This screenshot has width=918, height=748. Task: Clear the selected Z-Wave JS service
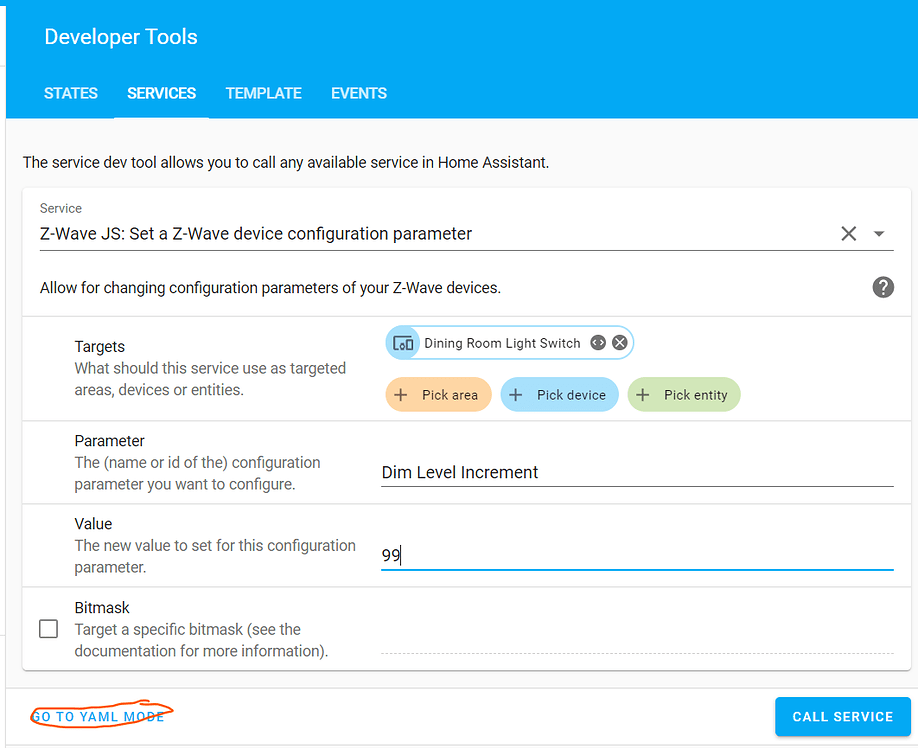pyautogui.click(x=848, y=234)
